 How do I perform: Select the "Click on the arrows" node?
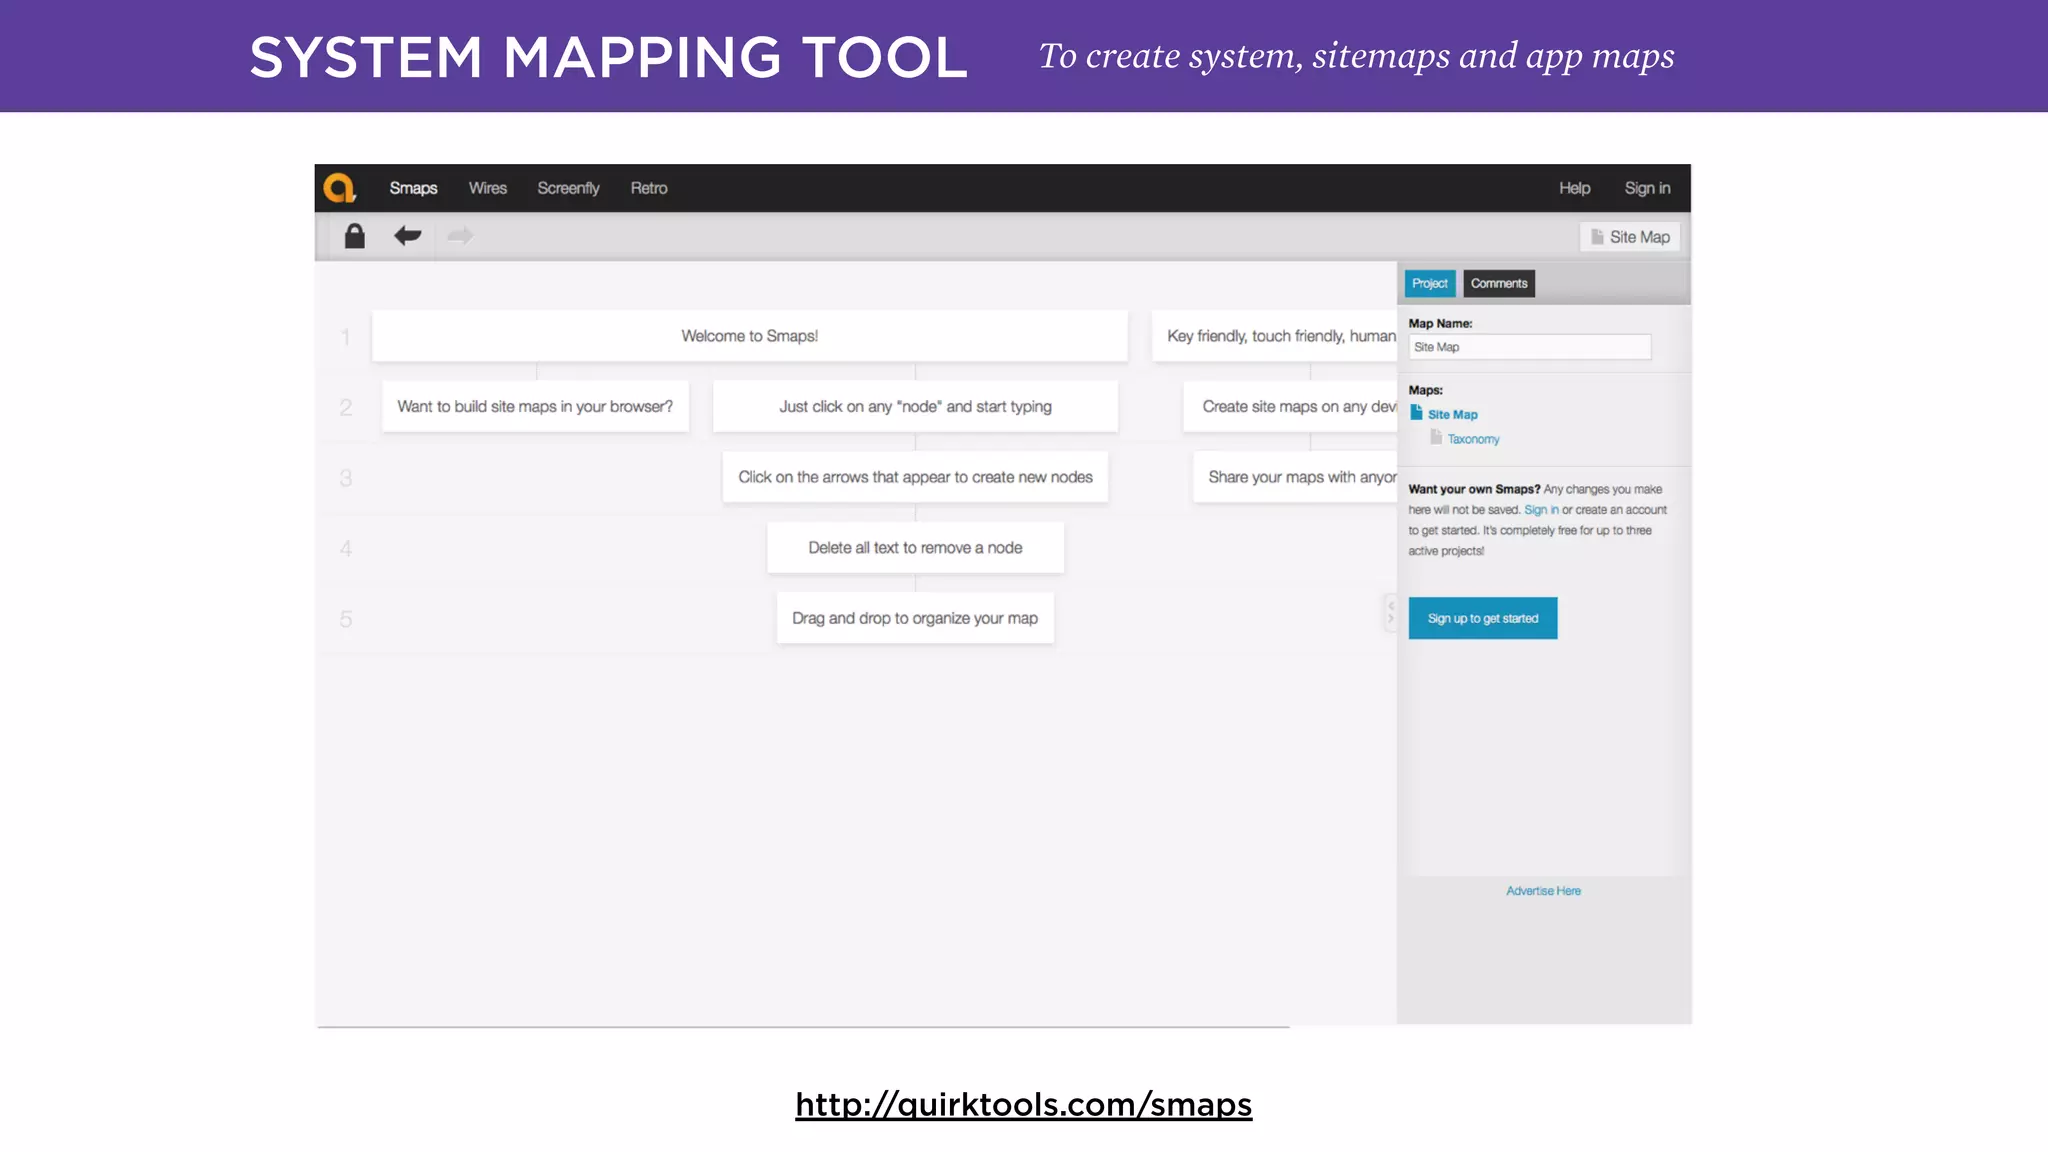pyautogui.click(x=915, y=477)
